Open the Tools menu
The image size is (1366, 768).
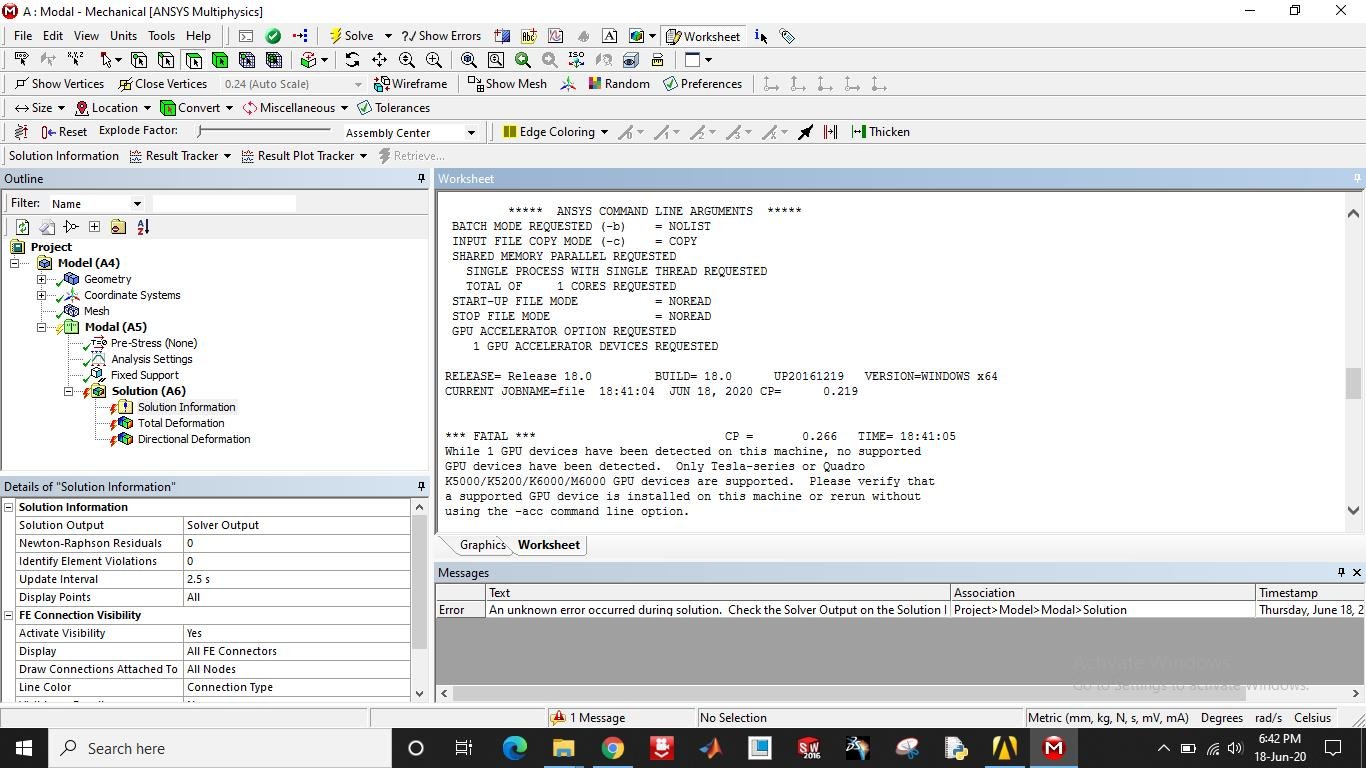[161, 36]
